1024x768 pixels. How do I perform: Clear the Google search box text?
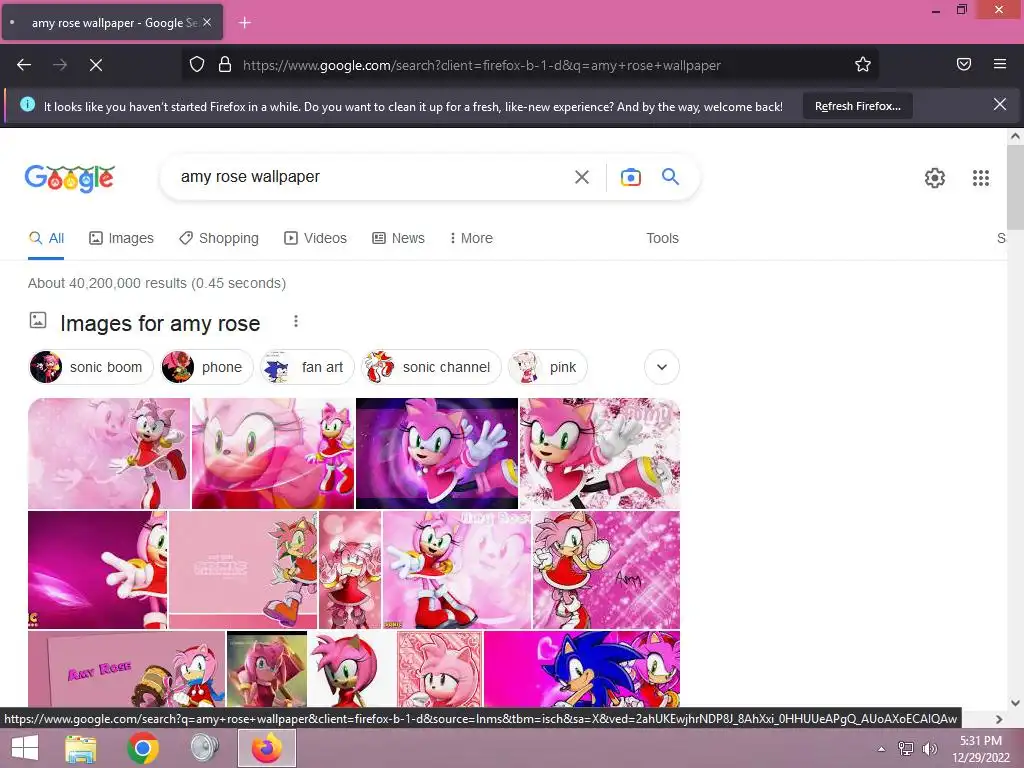pos(582,177)
